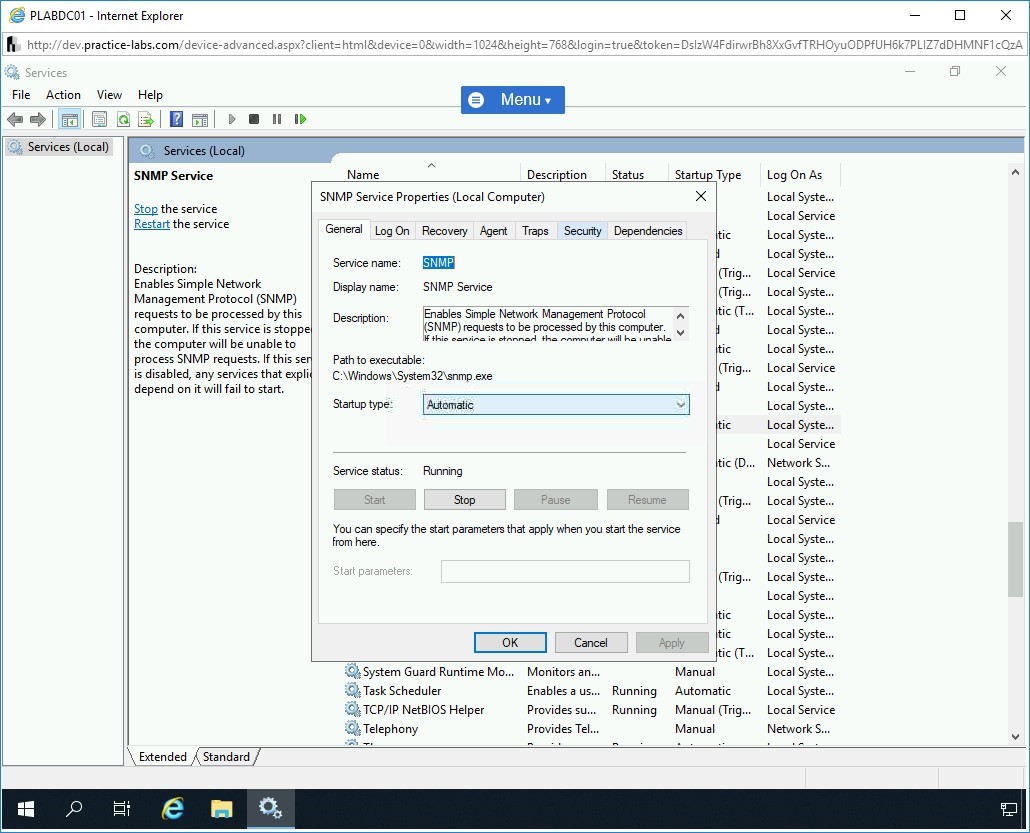Click the Export List toolbar icon

click(x=146, y=119)
